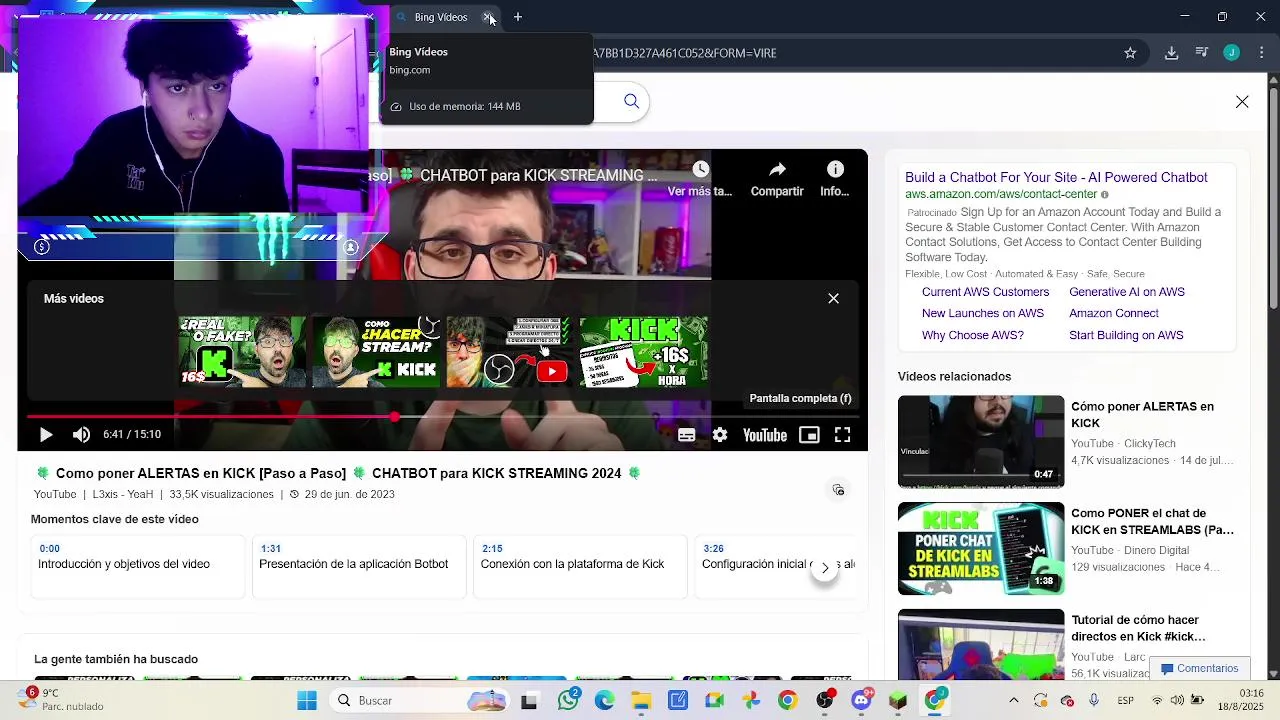Screen dimensions: 1280x720
Task: Open a new browser tab
Action: 517,17
